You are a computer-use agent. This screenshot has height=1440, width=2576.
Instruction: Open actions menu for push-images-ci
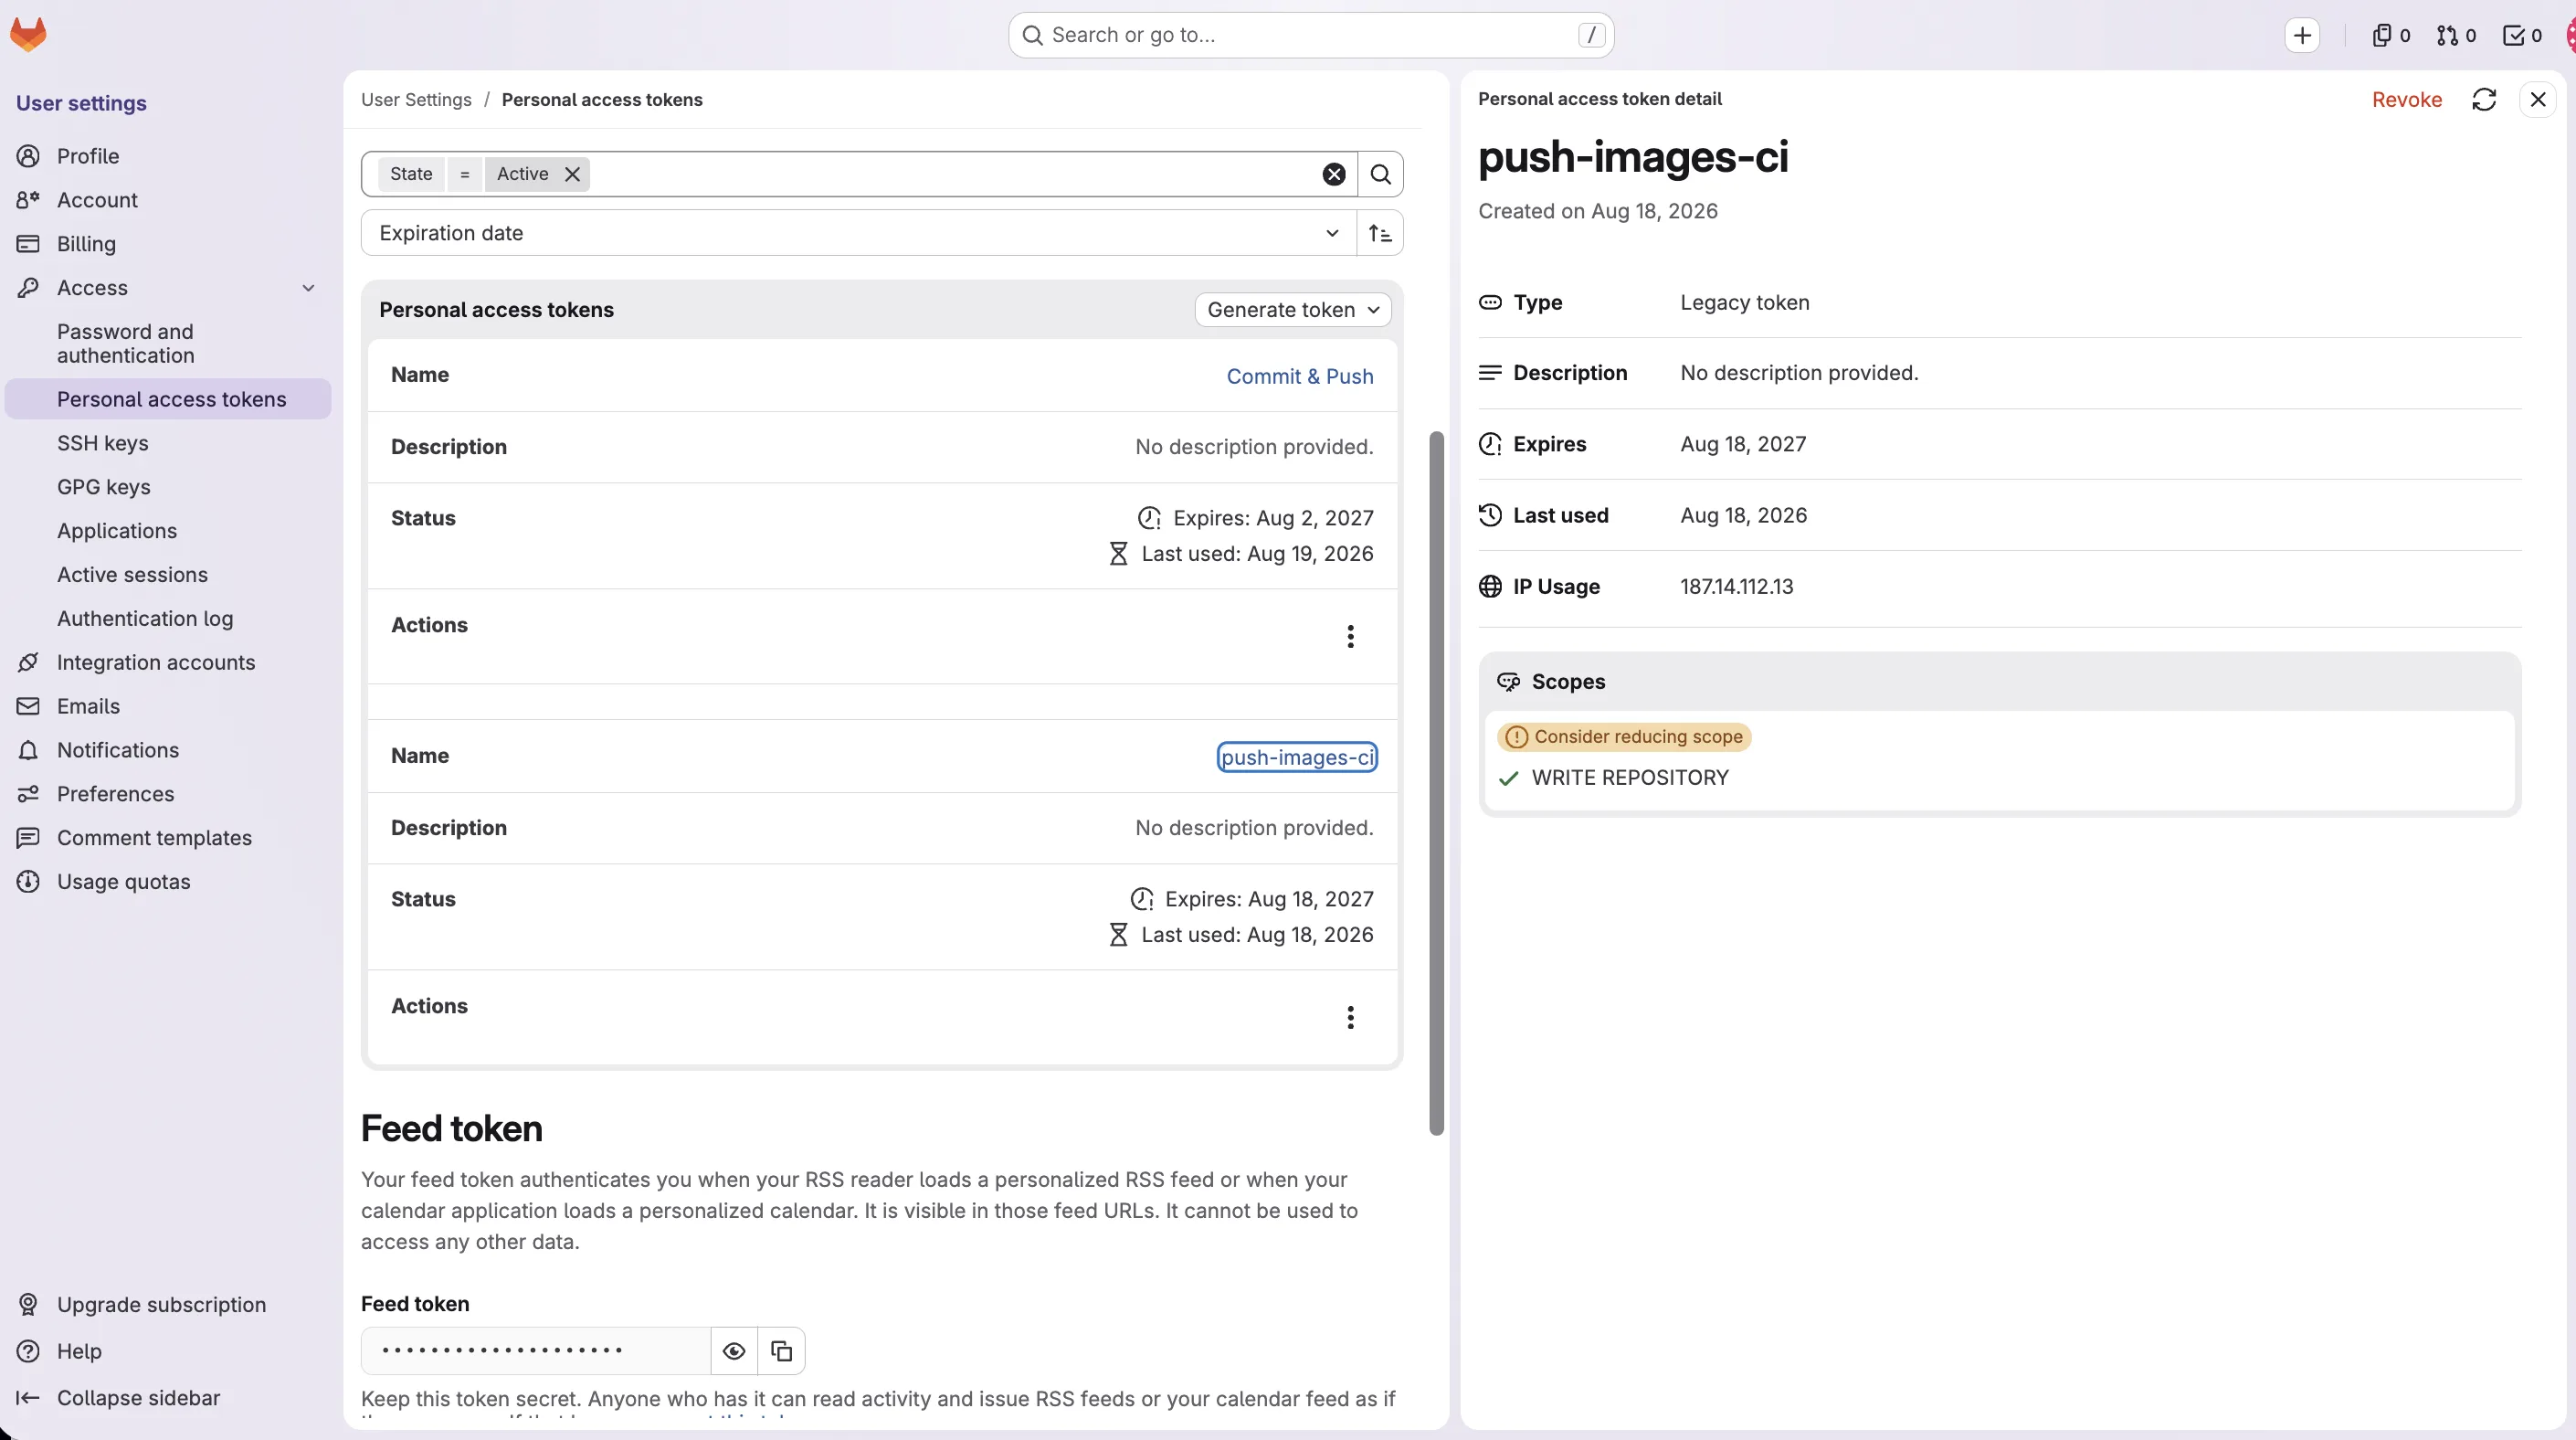click(1350, 1017)
